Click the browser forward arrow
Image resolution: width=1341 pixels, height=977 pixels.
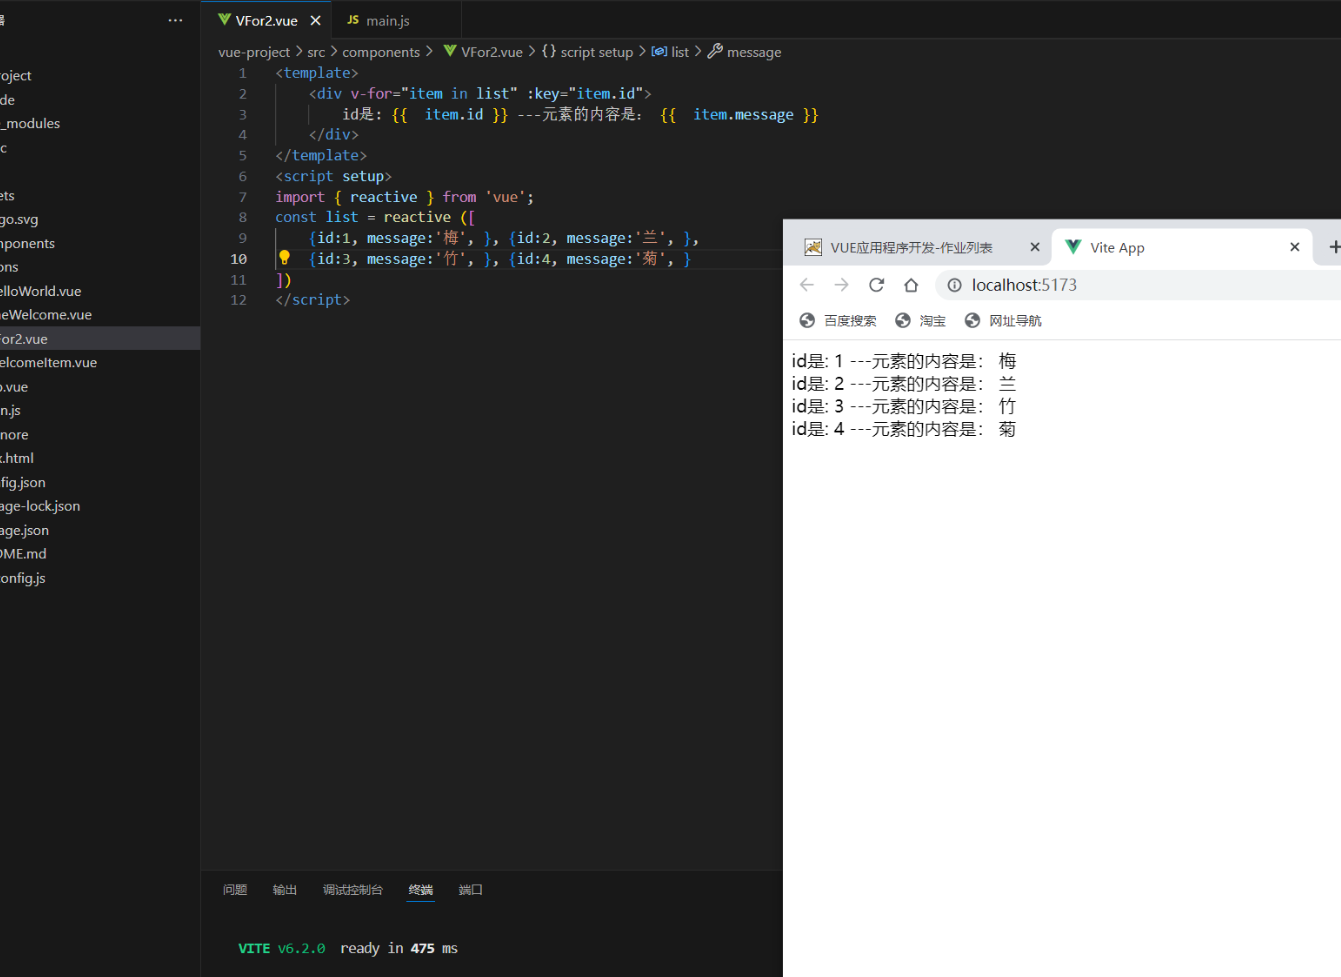[842, 285]
